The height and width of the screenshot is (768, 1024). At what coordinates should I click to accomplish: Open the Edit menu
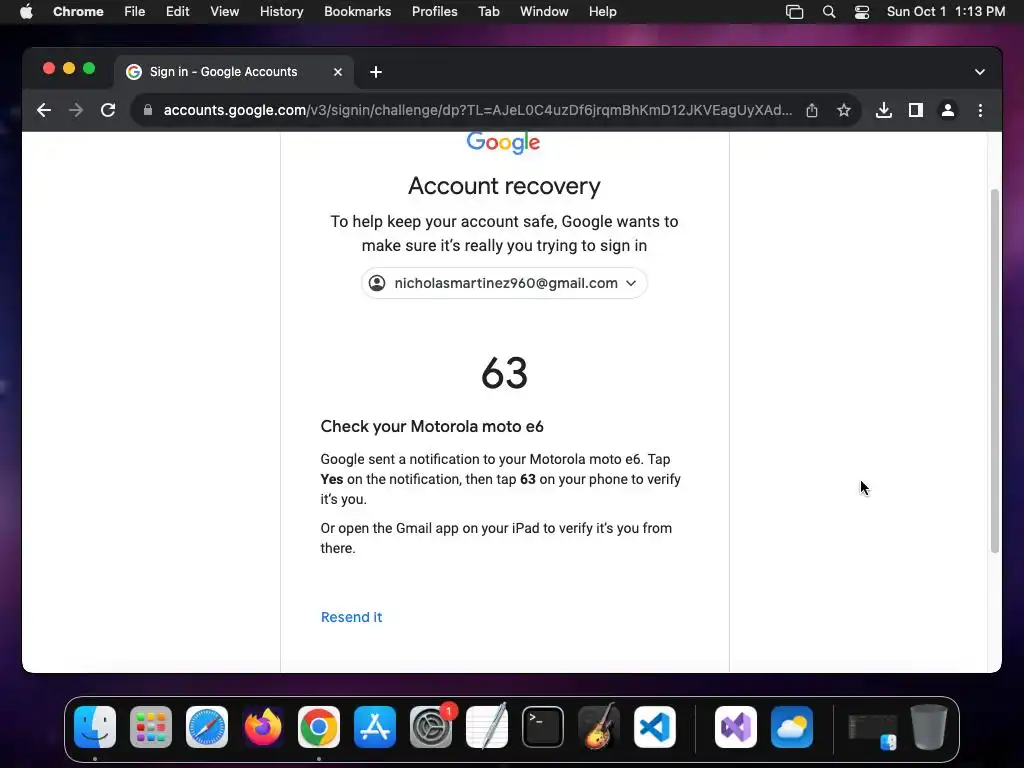177,12
